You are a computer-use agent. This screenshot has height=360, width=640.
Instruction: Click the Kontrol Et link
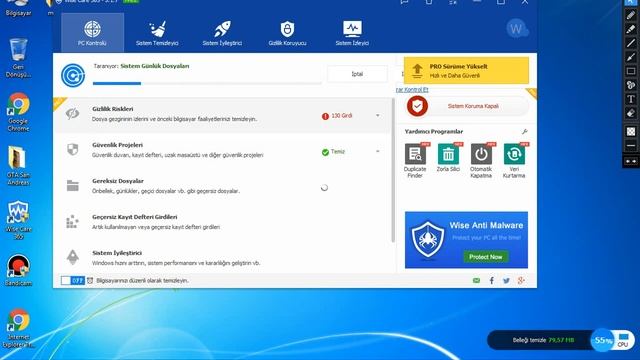click(x=412, y=89)
